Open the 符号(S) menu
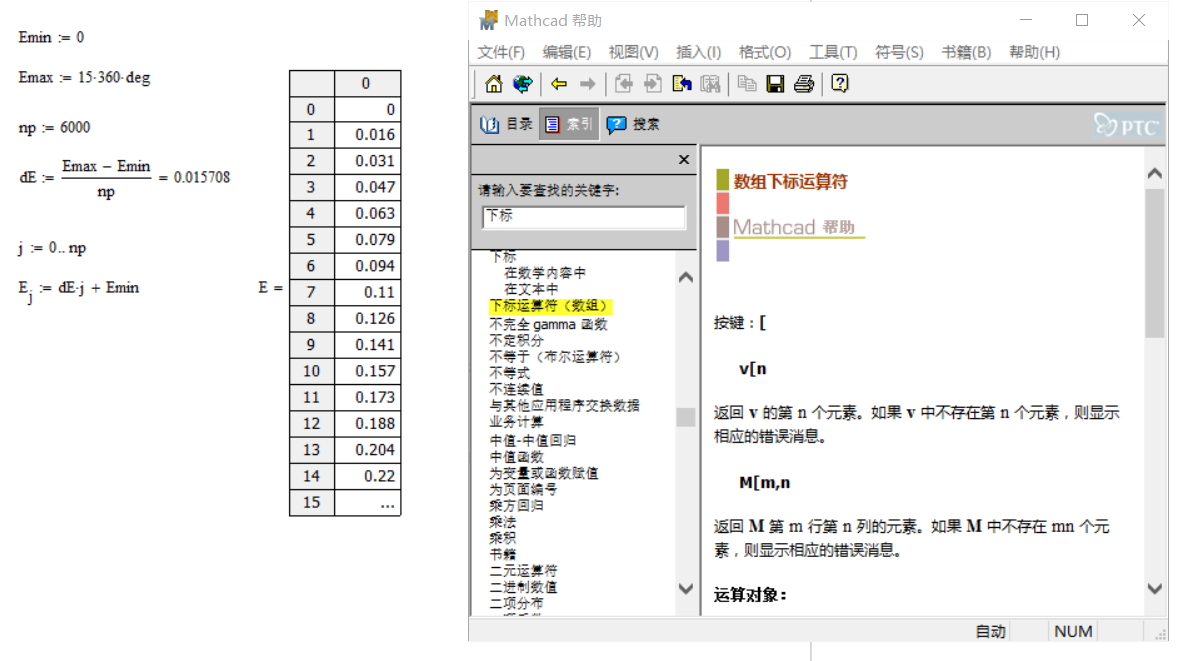The height and width of the screenshot is (661, 1180). tap(899, 52)
